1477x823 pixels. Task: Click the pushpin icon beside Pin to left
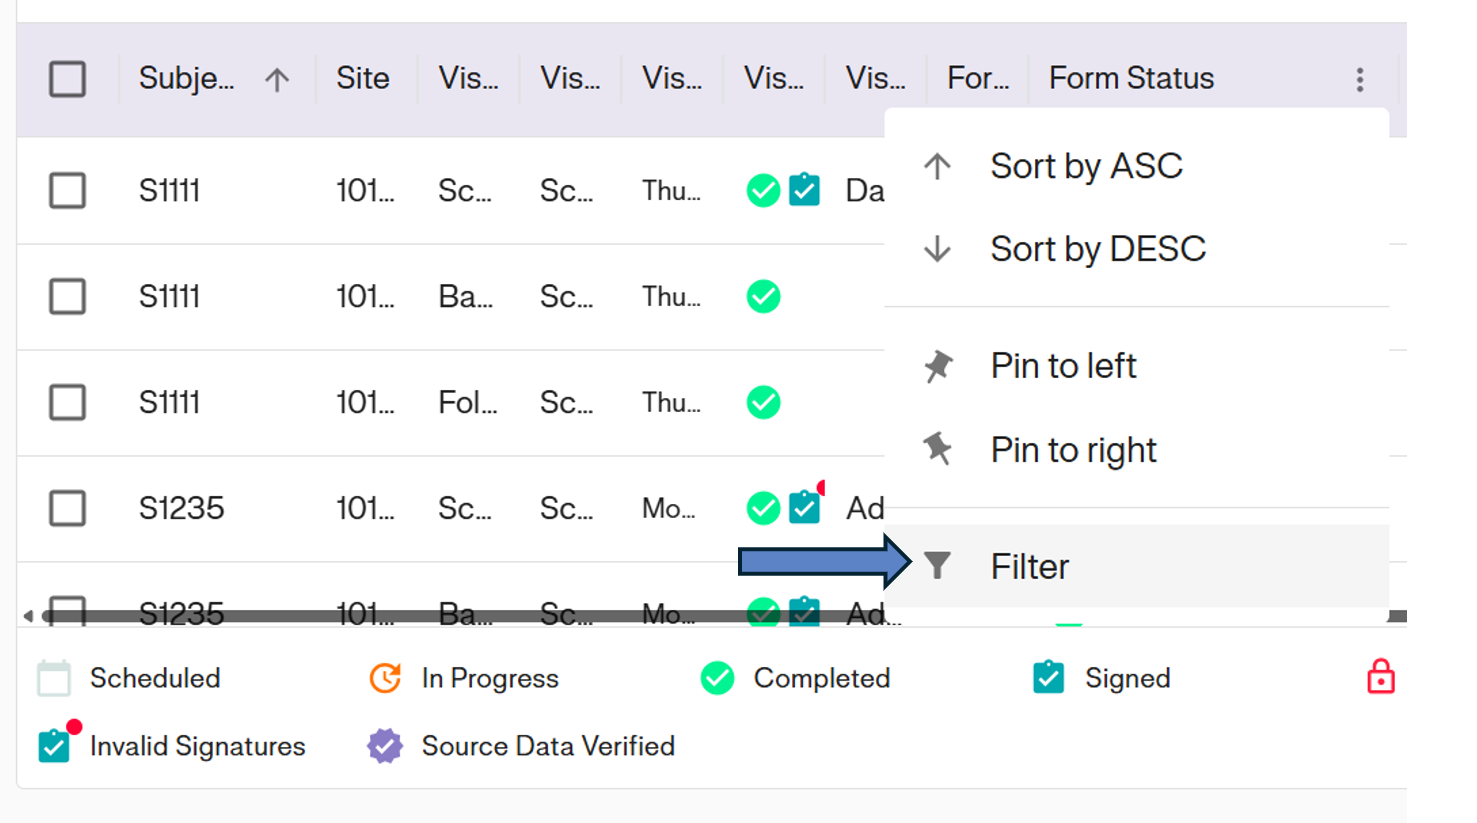[x=938, y=364]
